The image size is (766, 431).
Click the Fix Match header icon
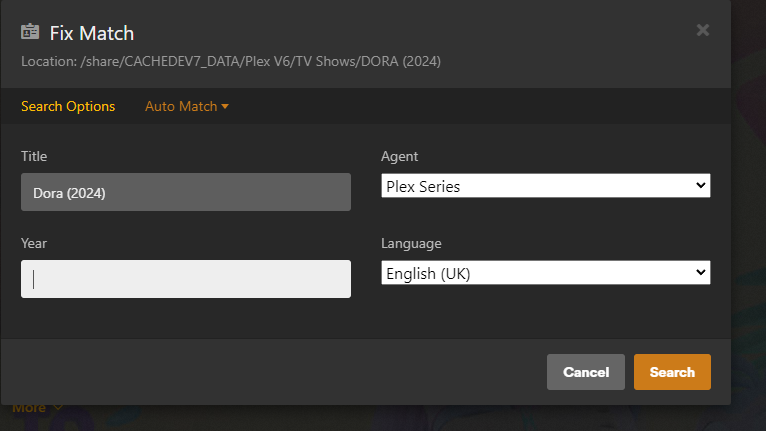pos(30,32)
